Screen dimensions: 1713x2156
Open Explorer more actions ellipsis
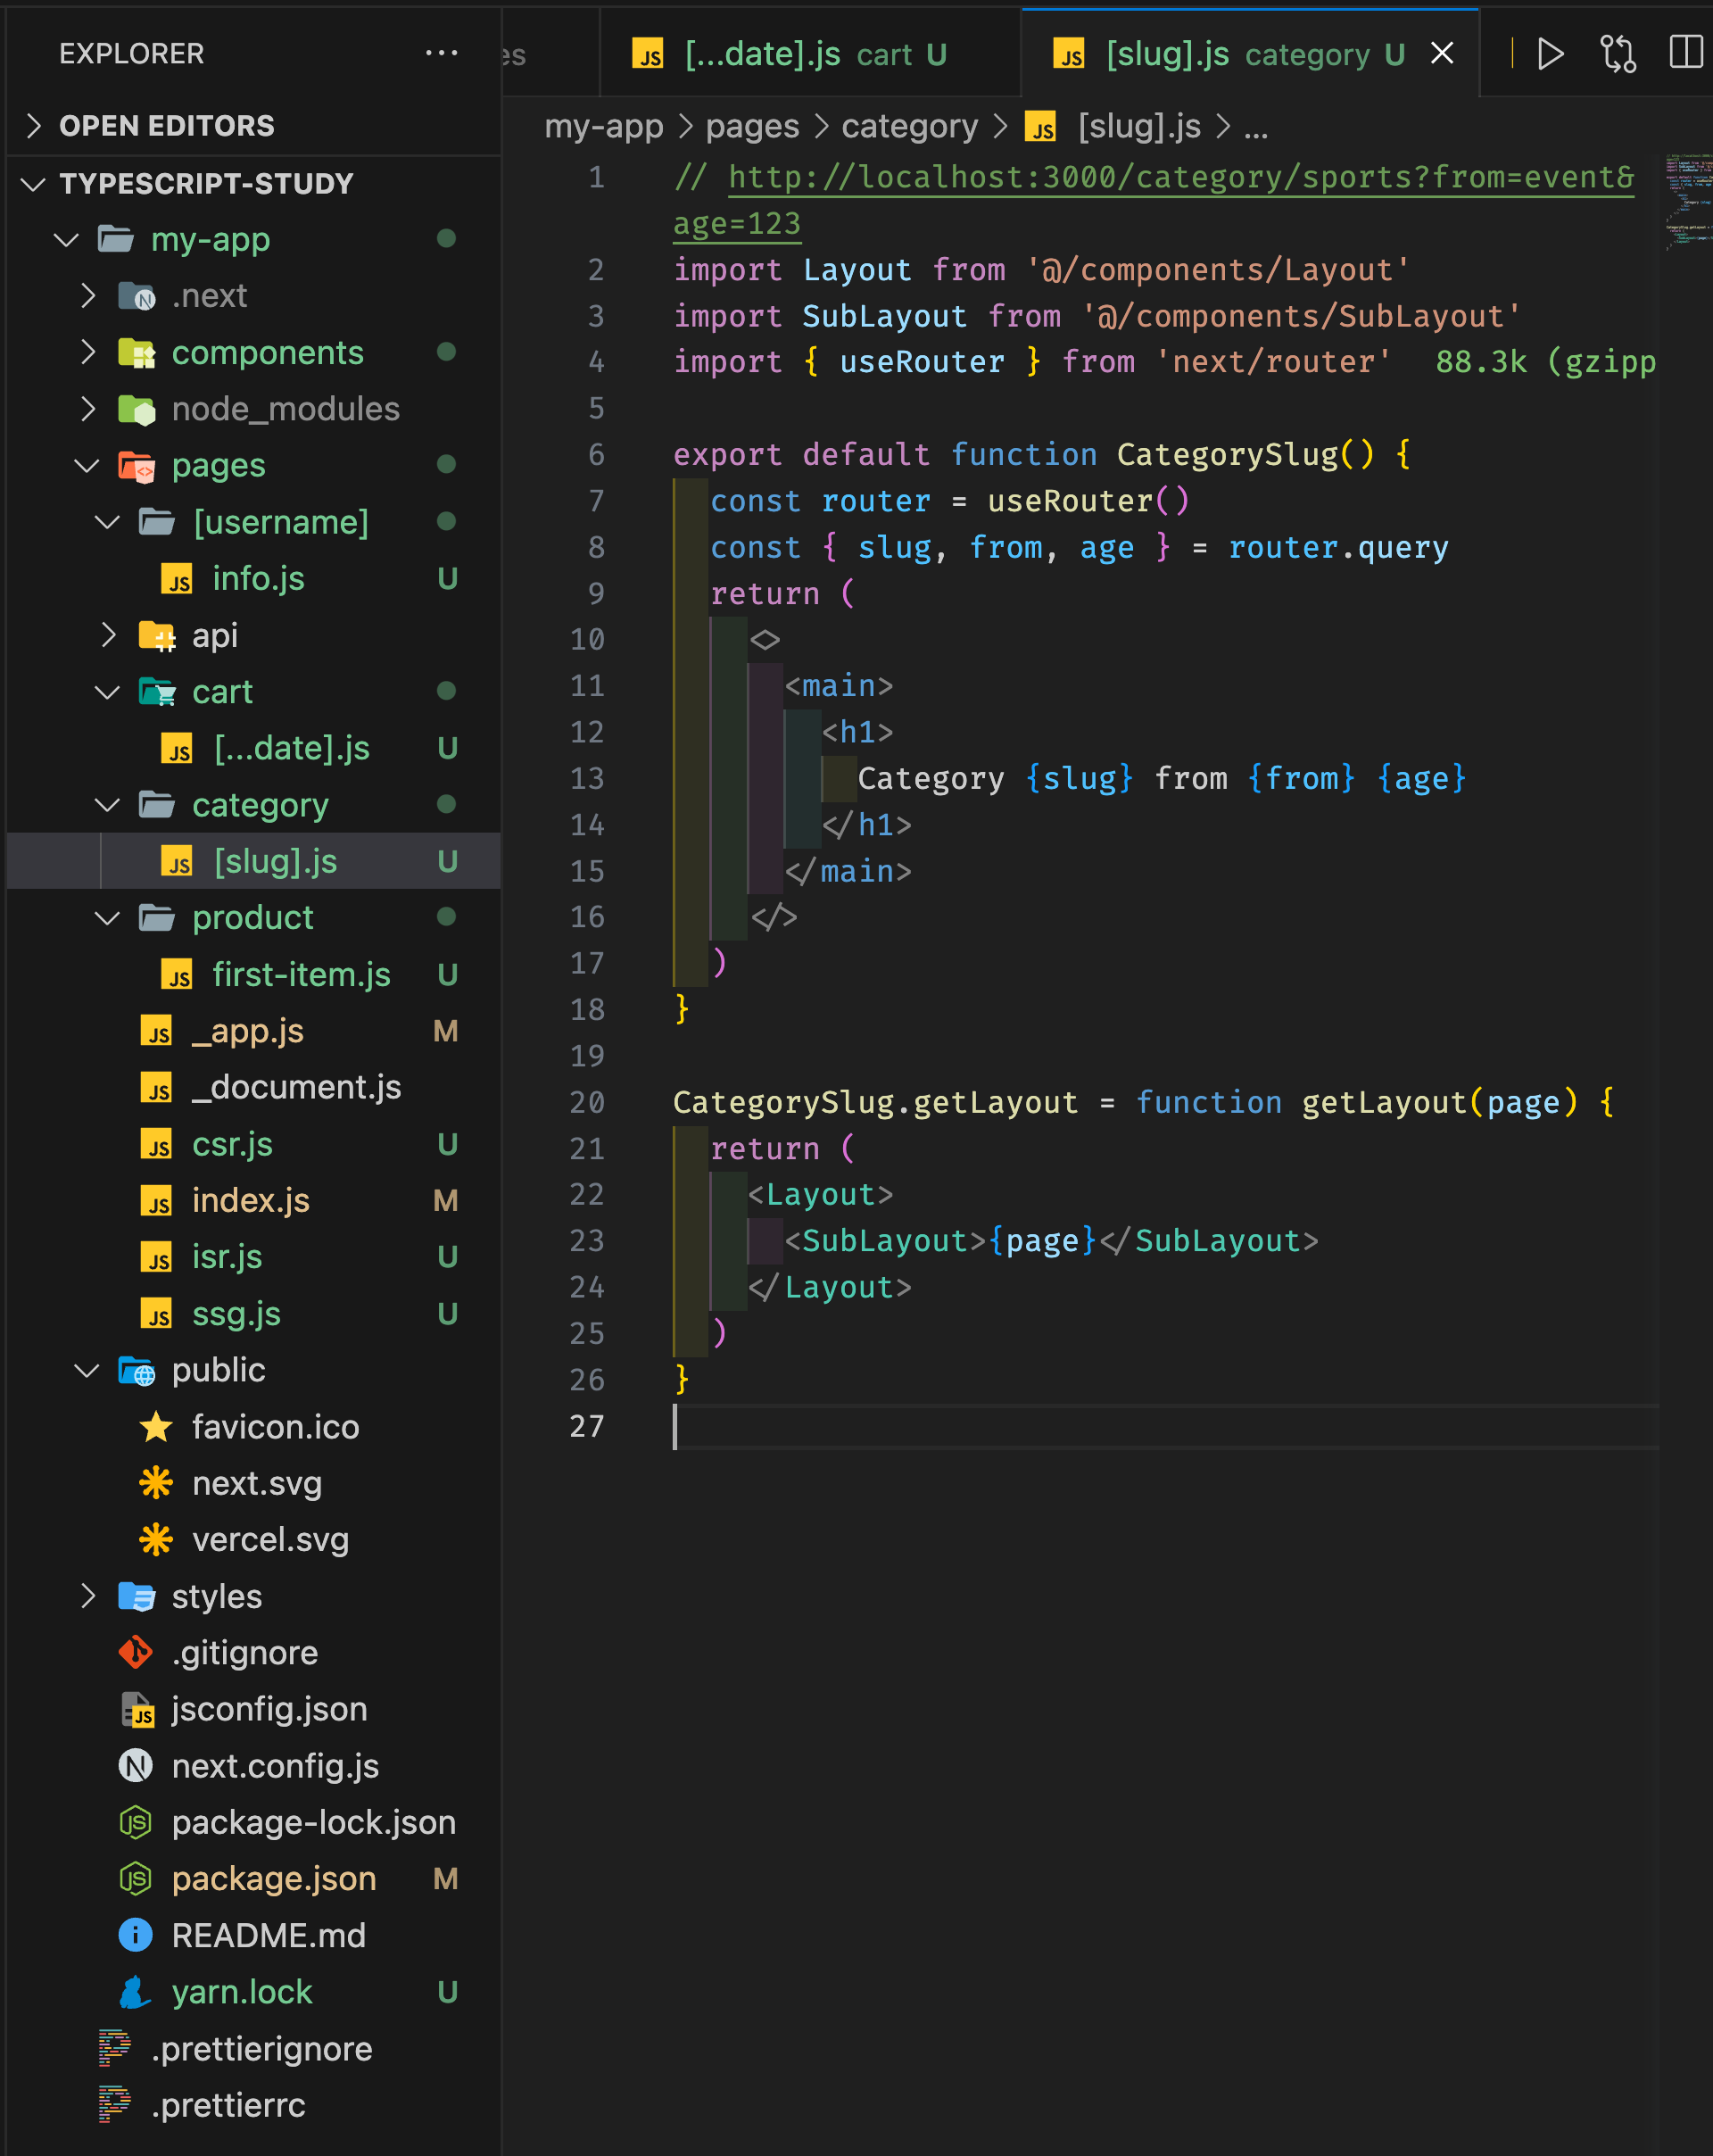pos(441,53)
